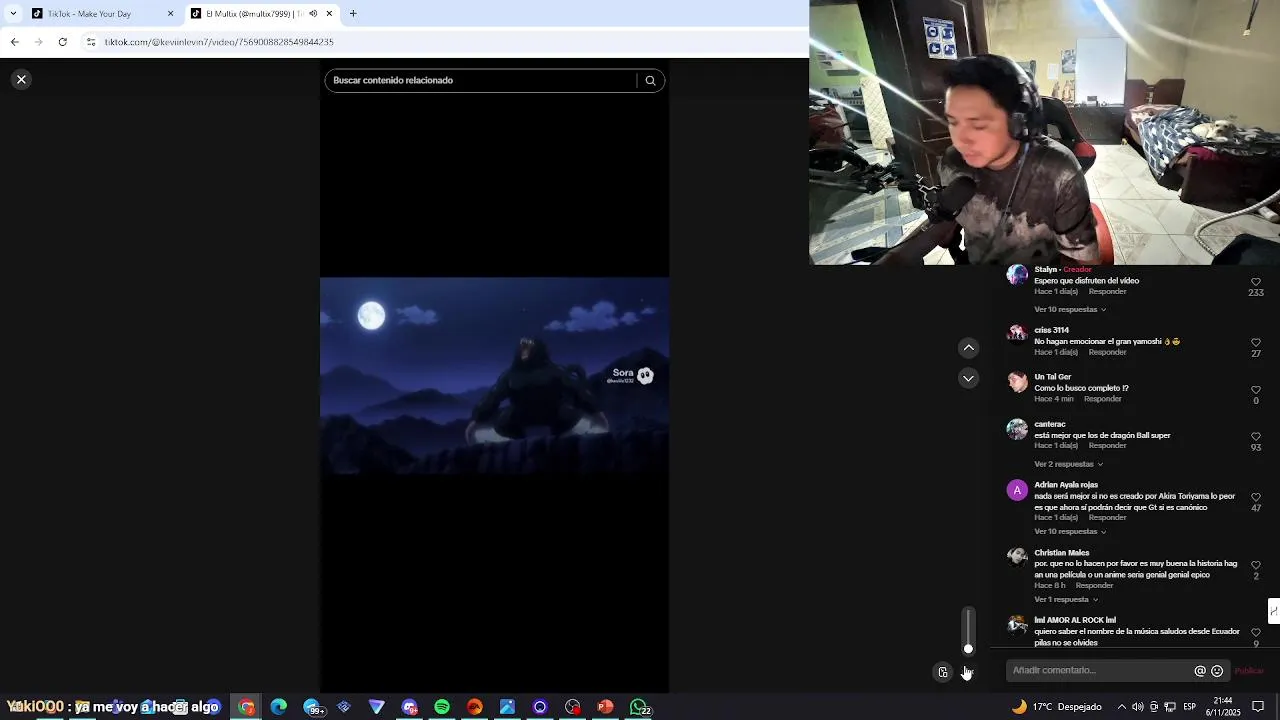Click the Publicar button
The height and width of the screenshot is (720, 1280).
1249,671
